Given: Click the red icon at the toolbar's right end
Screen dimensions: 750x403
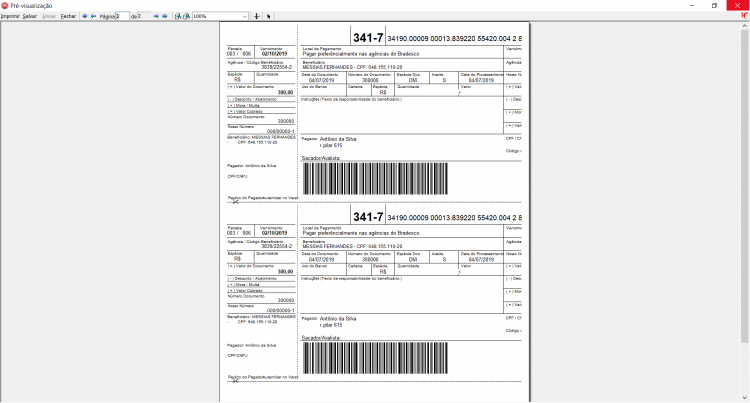Looking at the screenshot, I should click(x=744, y=16).
